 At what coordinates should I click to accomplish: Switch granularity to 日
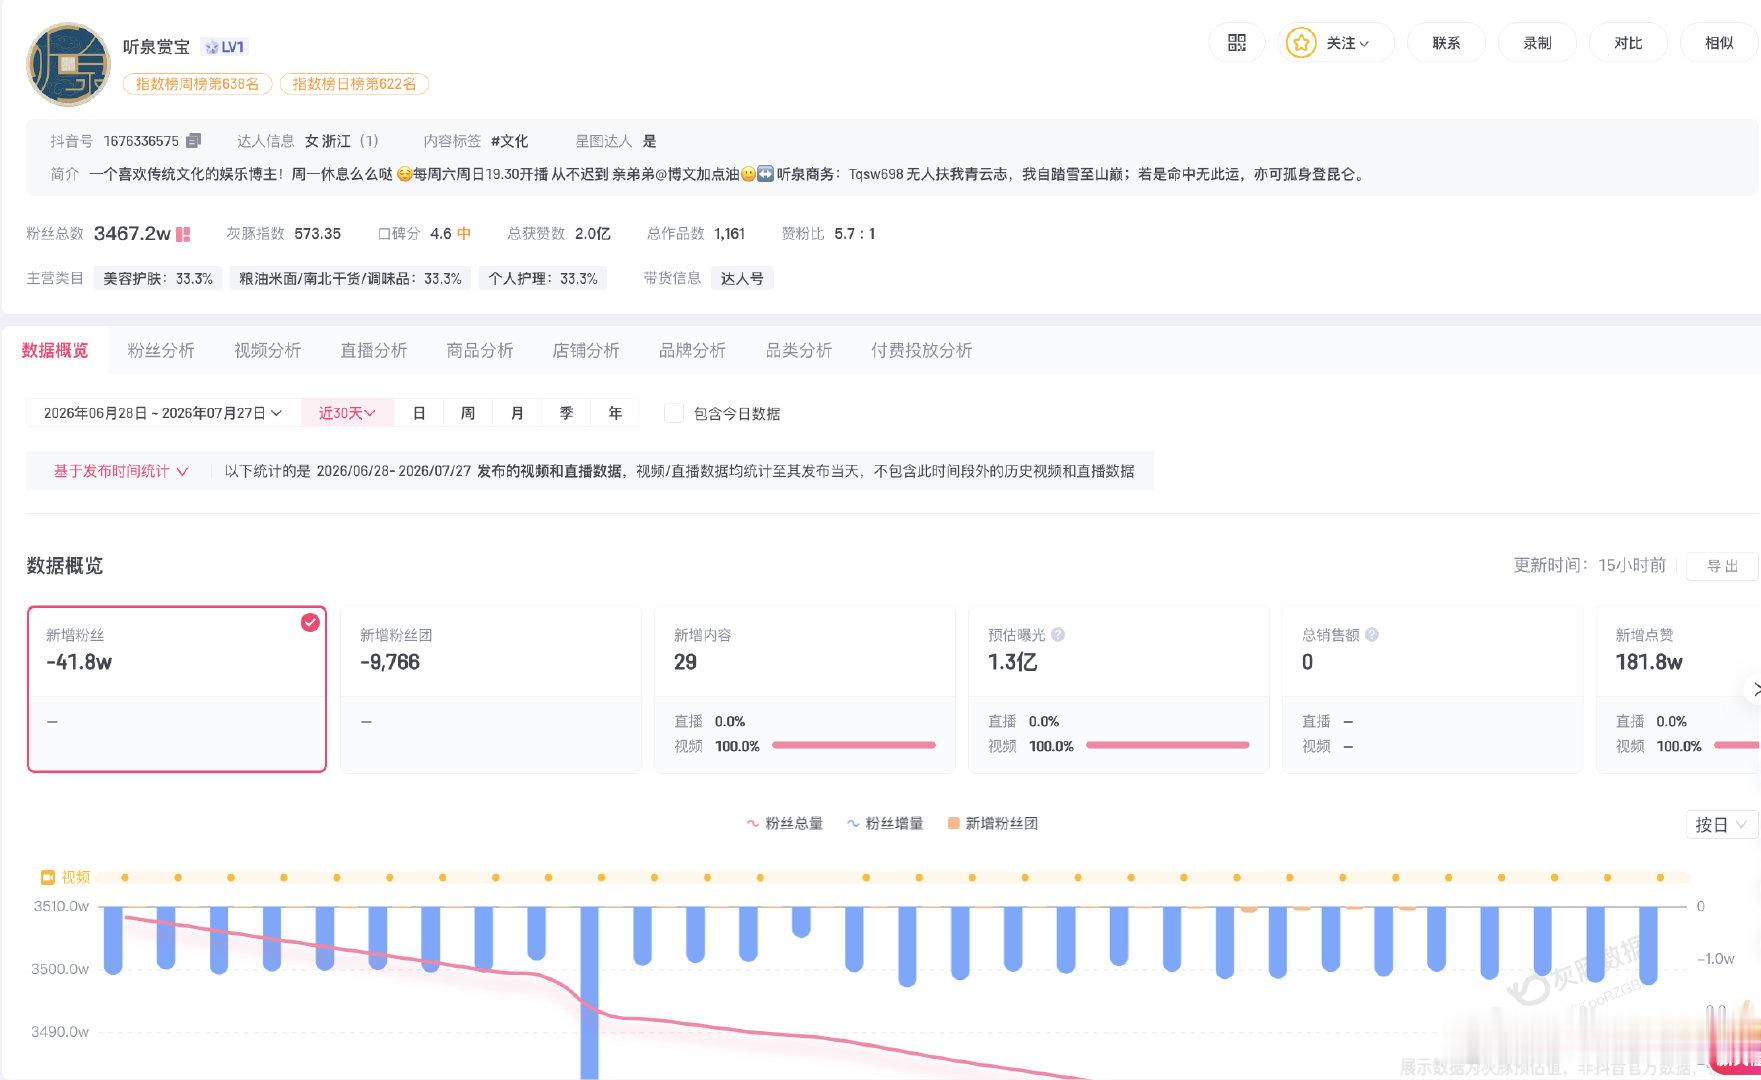[419, 413]
